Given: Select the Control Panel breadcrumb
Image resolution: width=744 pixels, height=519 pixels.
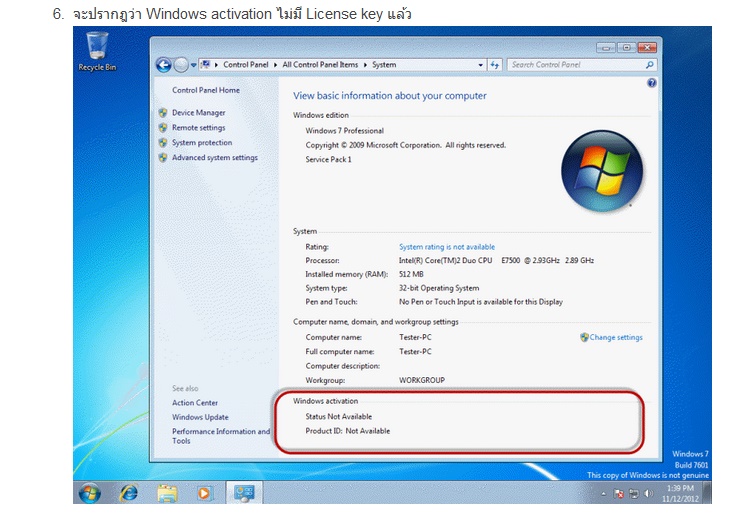Looking at the screenshot, I should click(x=245, y=65).
